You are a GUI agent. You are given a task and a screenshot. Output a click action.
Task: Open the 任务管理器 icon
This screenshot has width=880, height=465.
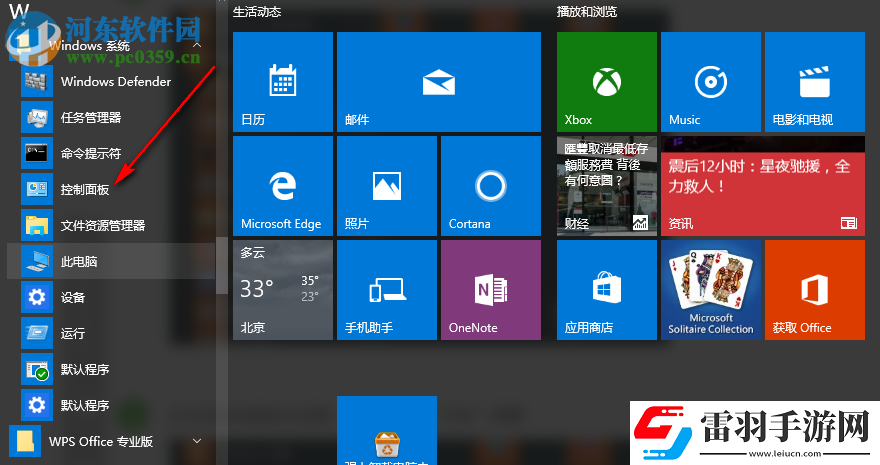coord(37,117)
